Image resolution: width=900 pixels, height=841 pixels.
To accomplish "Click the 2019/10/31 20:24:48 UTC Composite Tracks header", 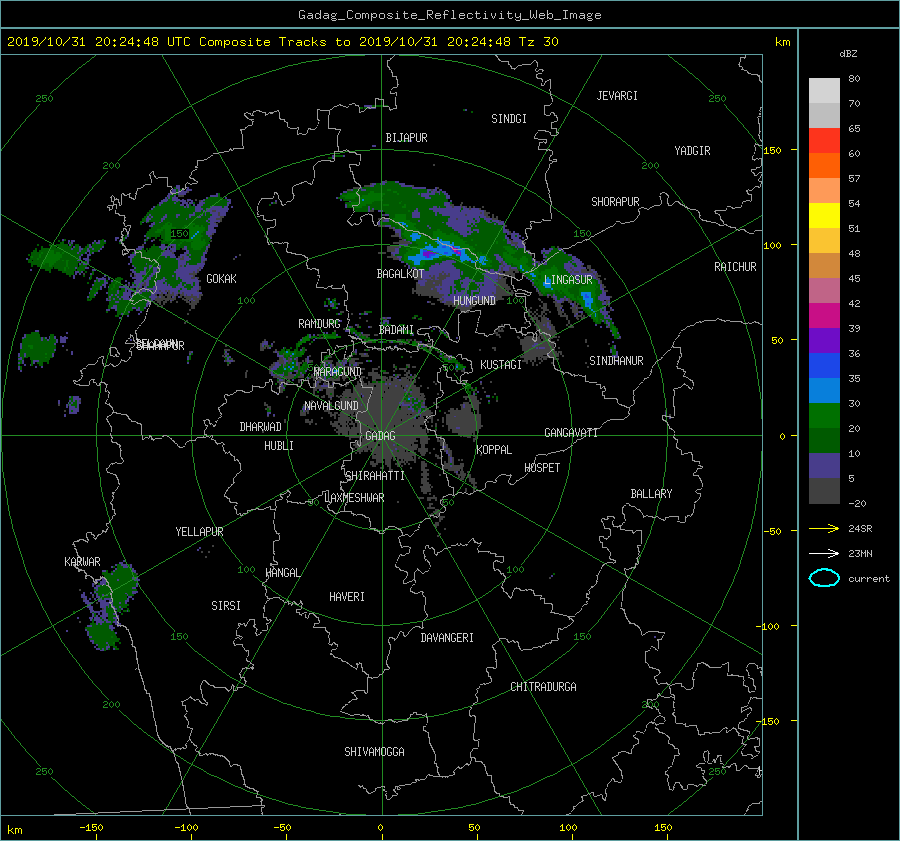I will click(282, 41).
